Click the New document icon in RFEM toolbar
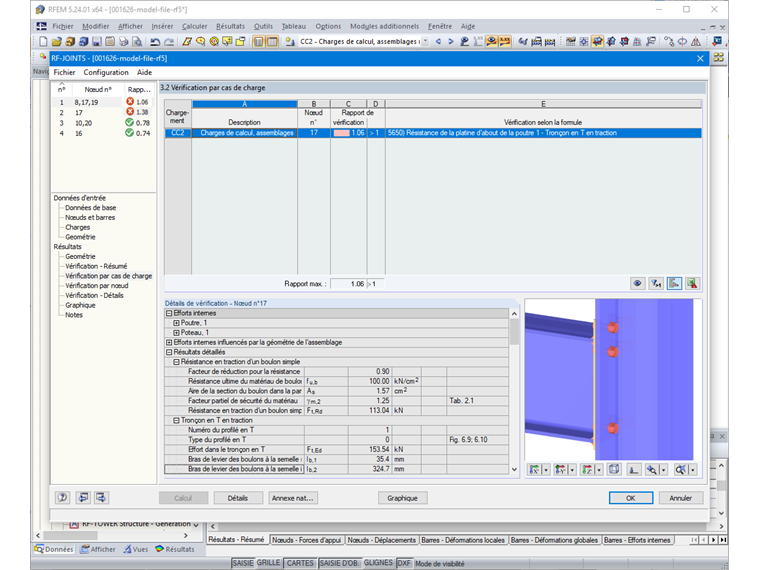Image resolution: width=760 pixels, height=570 pixels. pos(44,42)
